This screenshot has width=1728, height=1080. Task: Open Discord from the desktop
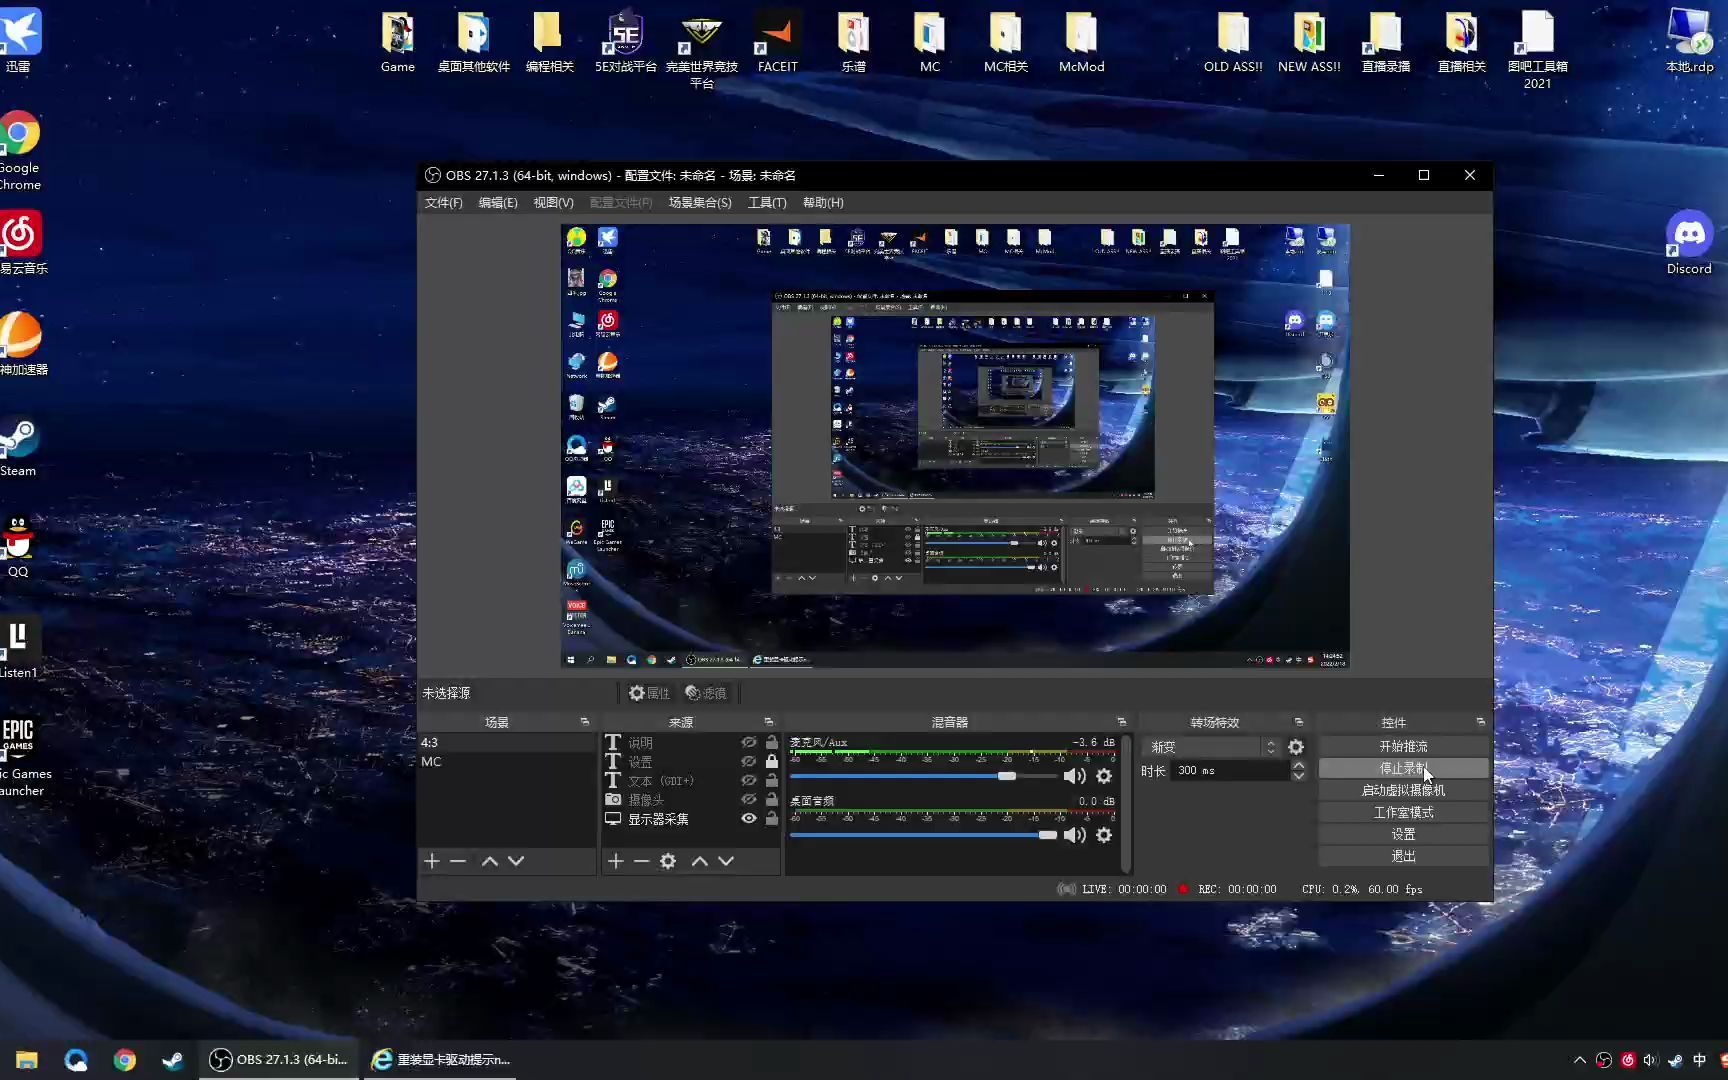tap(1689, 243)
